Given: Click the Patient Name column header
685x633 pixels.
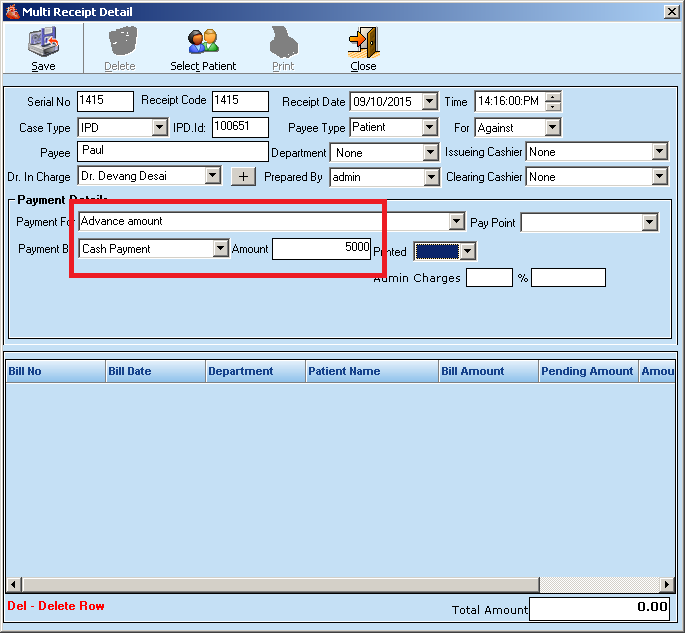Looking at the screenshot, I should (x=371, y=371).
